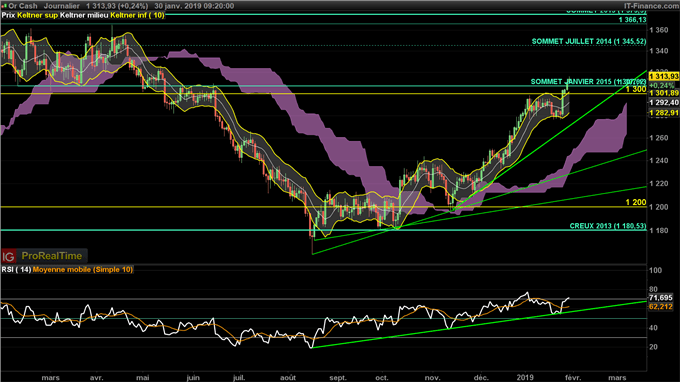Click the IG logo icon
The image size is (680, 382).
[x=8, y=256]
